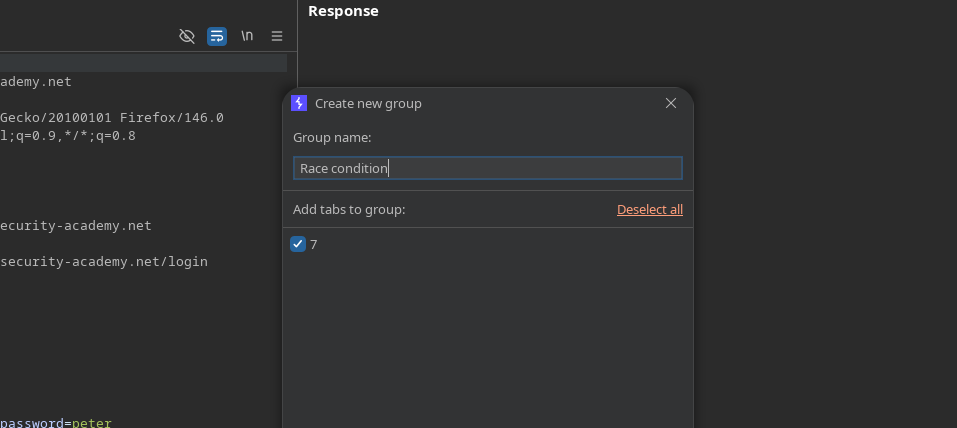Image resolution: width=957 pixels, height=428 pixels.
Task: Click the 'Add tabs to group:' label
Action: [x=349, y=210]
